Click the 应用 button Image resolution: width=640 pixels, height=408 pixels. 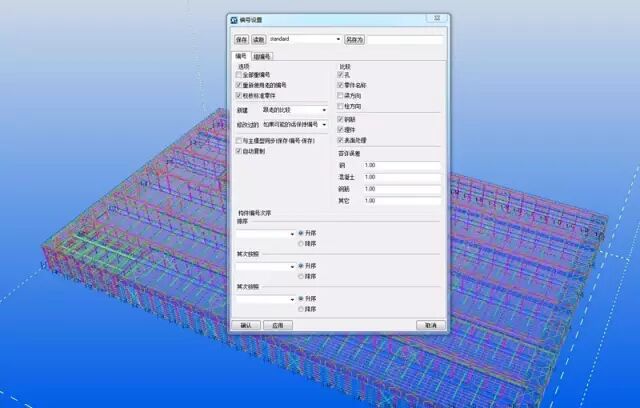point(278,325)
